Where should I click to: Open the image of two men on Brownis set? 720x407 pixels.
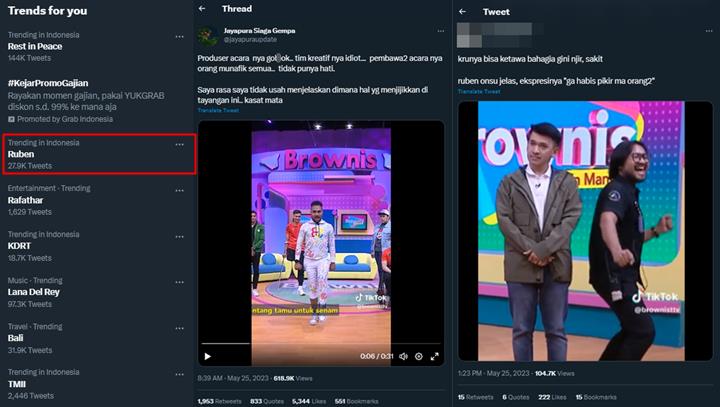(585, 231)
